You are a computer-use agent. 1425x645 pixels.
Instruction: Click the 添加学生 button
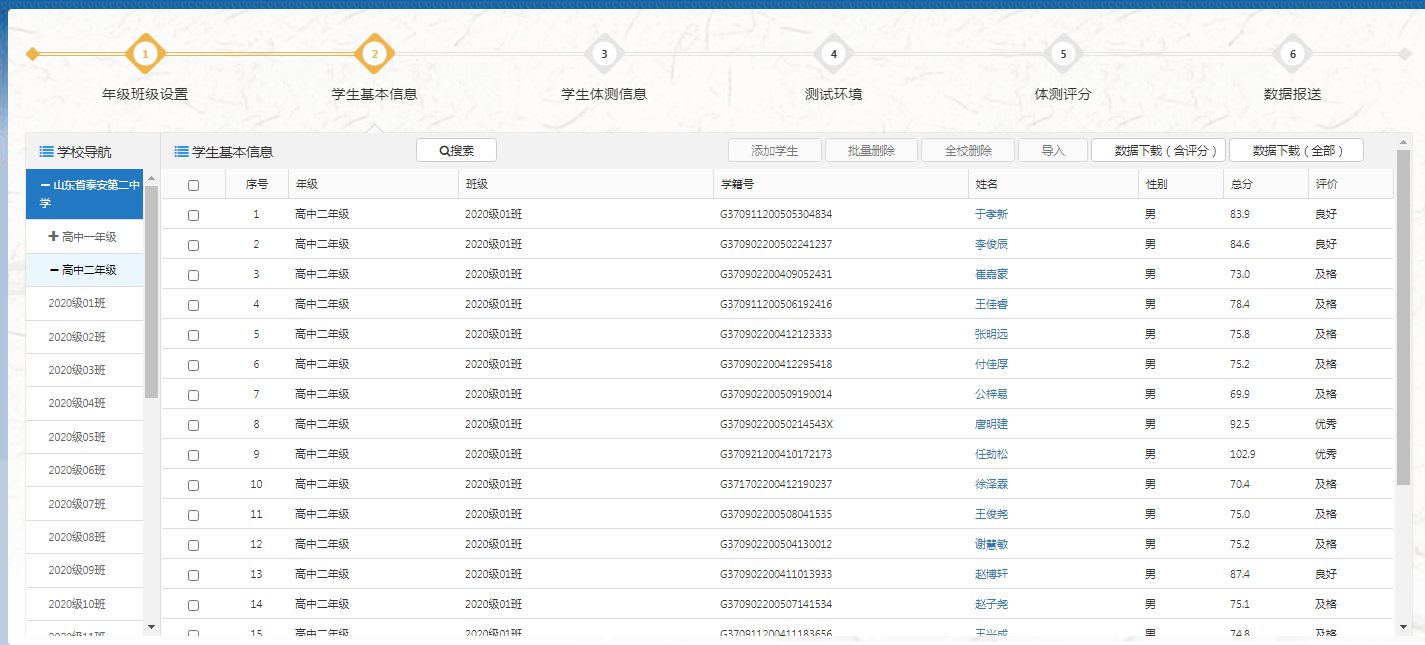pos(775,151)
